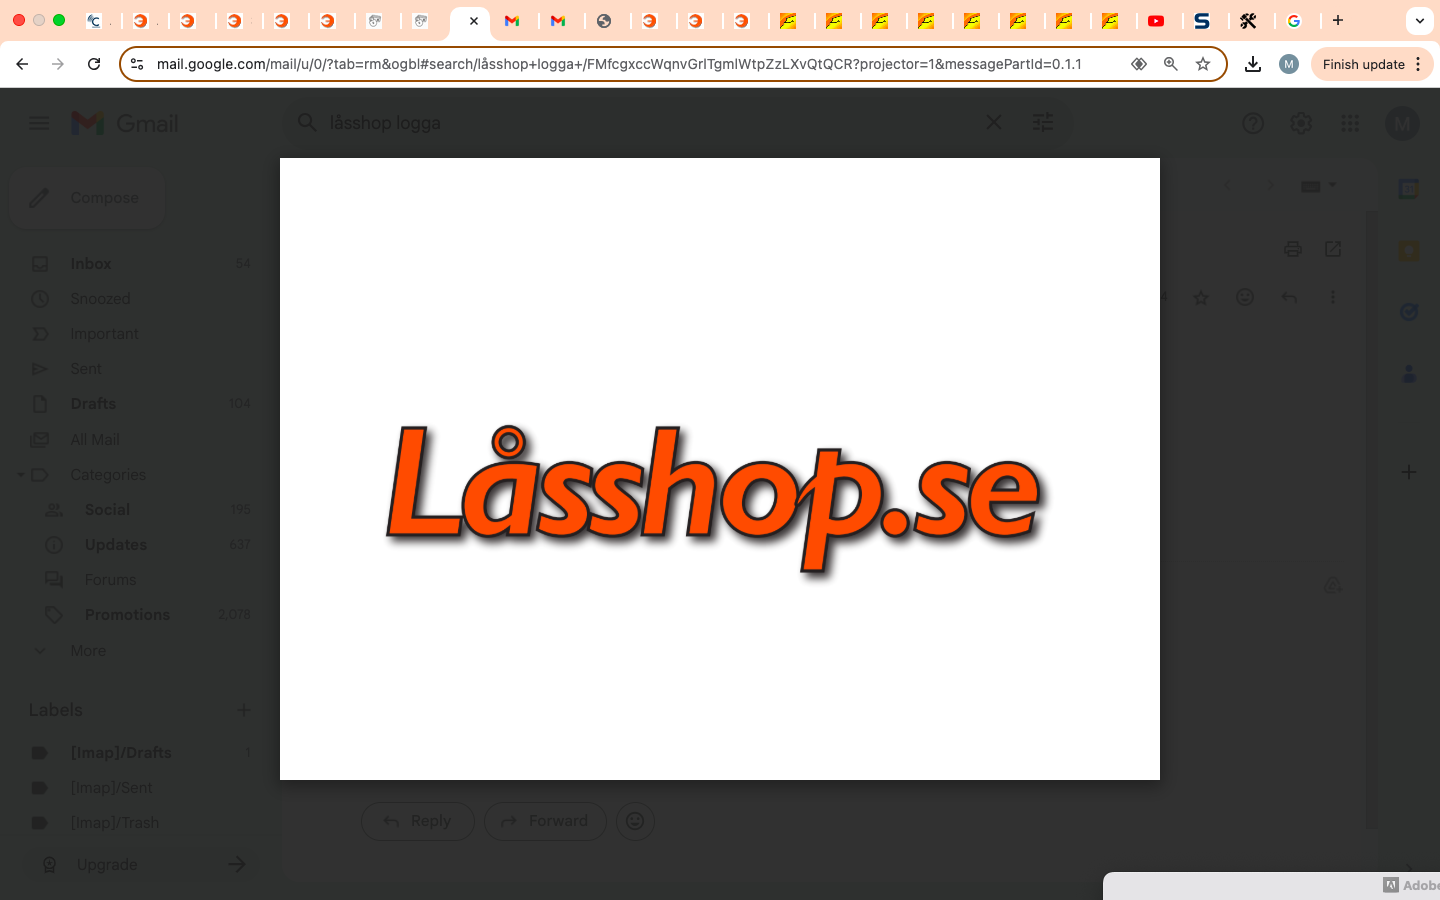Open a new browser tab
The height and width of the screenshot is (900, 1440).
pyautogui.click(x=1337, y=21)
